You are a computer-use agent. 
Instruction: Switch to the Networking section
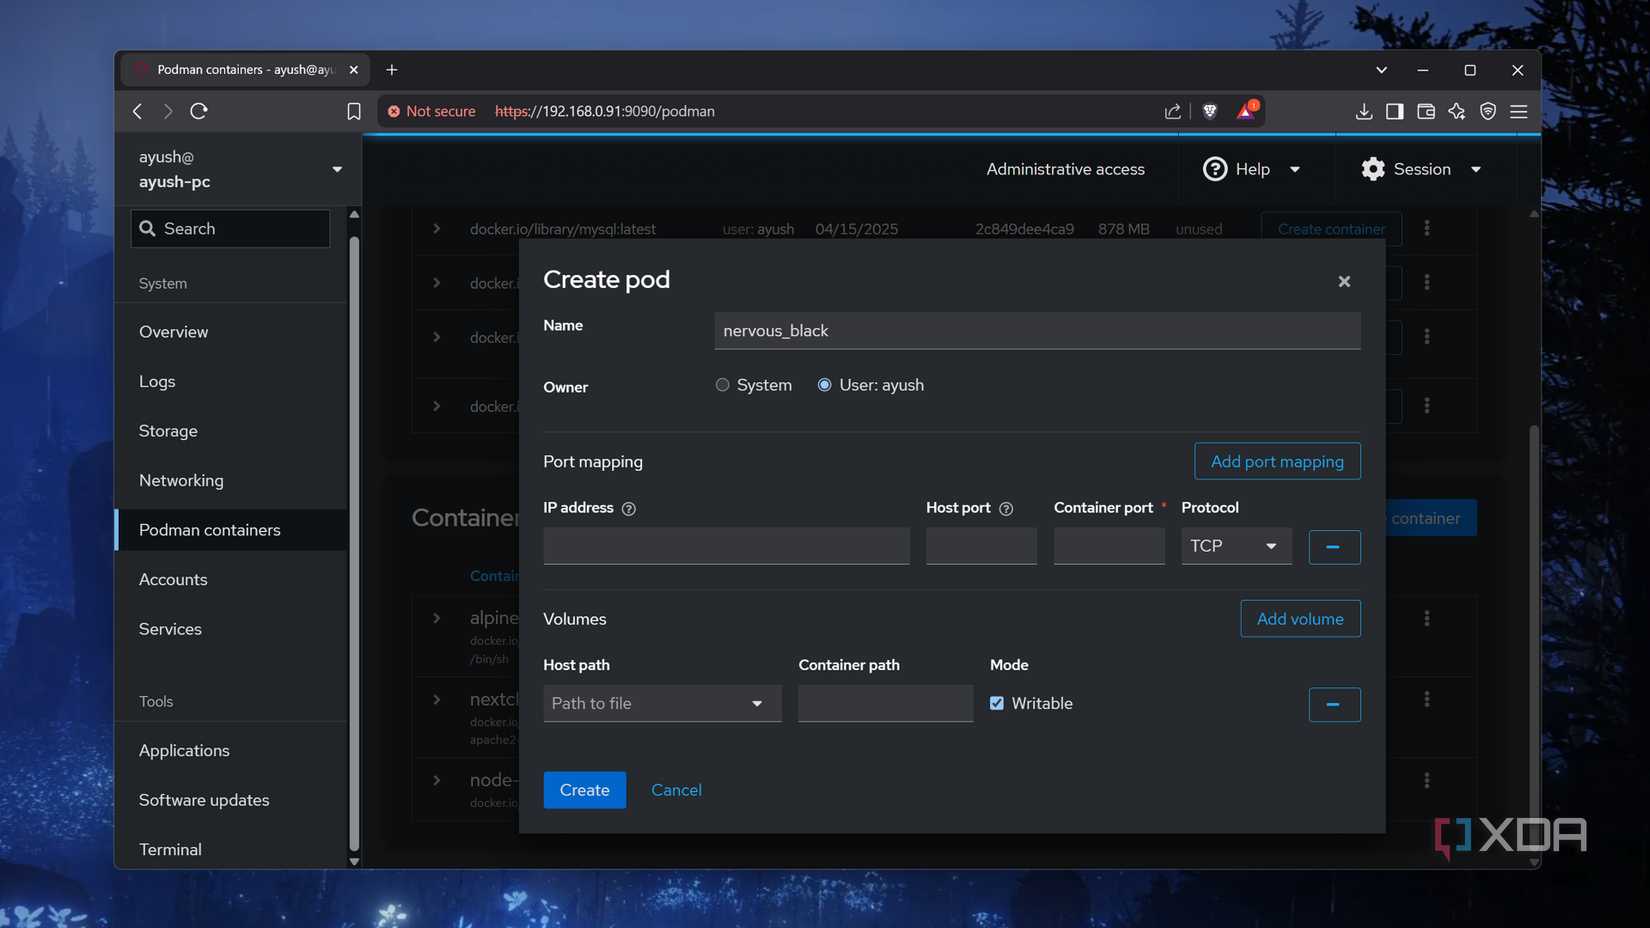pyautogui.click(x=181, y=480)
